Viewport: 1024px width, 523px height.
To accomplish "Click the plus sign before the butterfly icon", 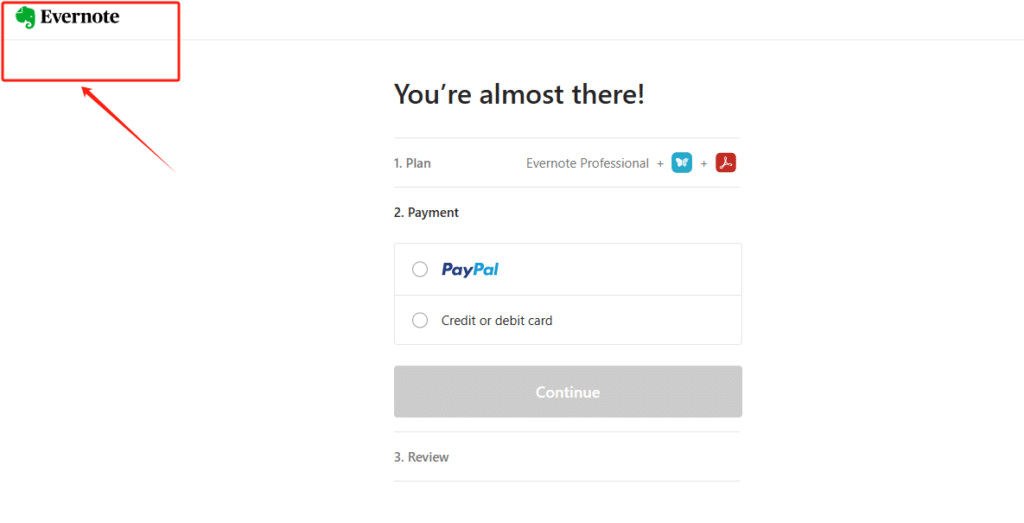I will click(660, 163).
